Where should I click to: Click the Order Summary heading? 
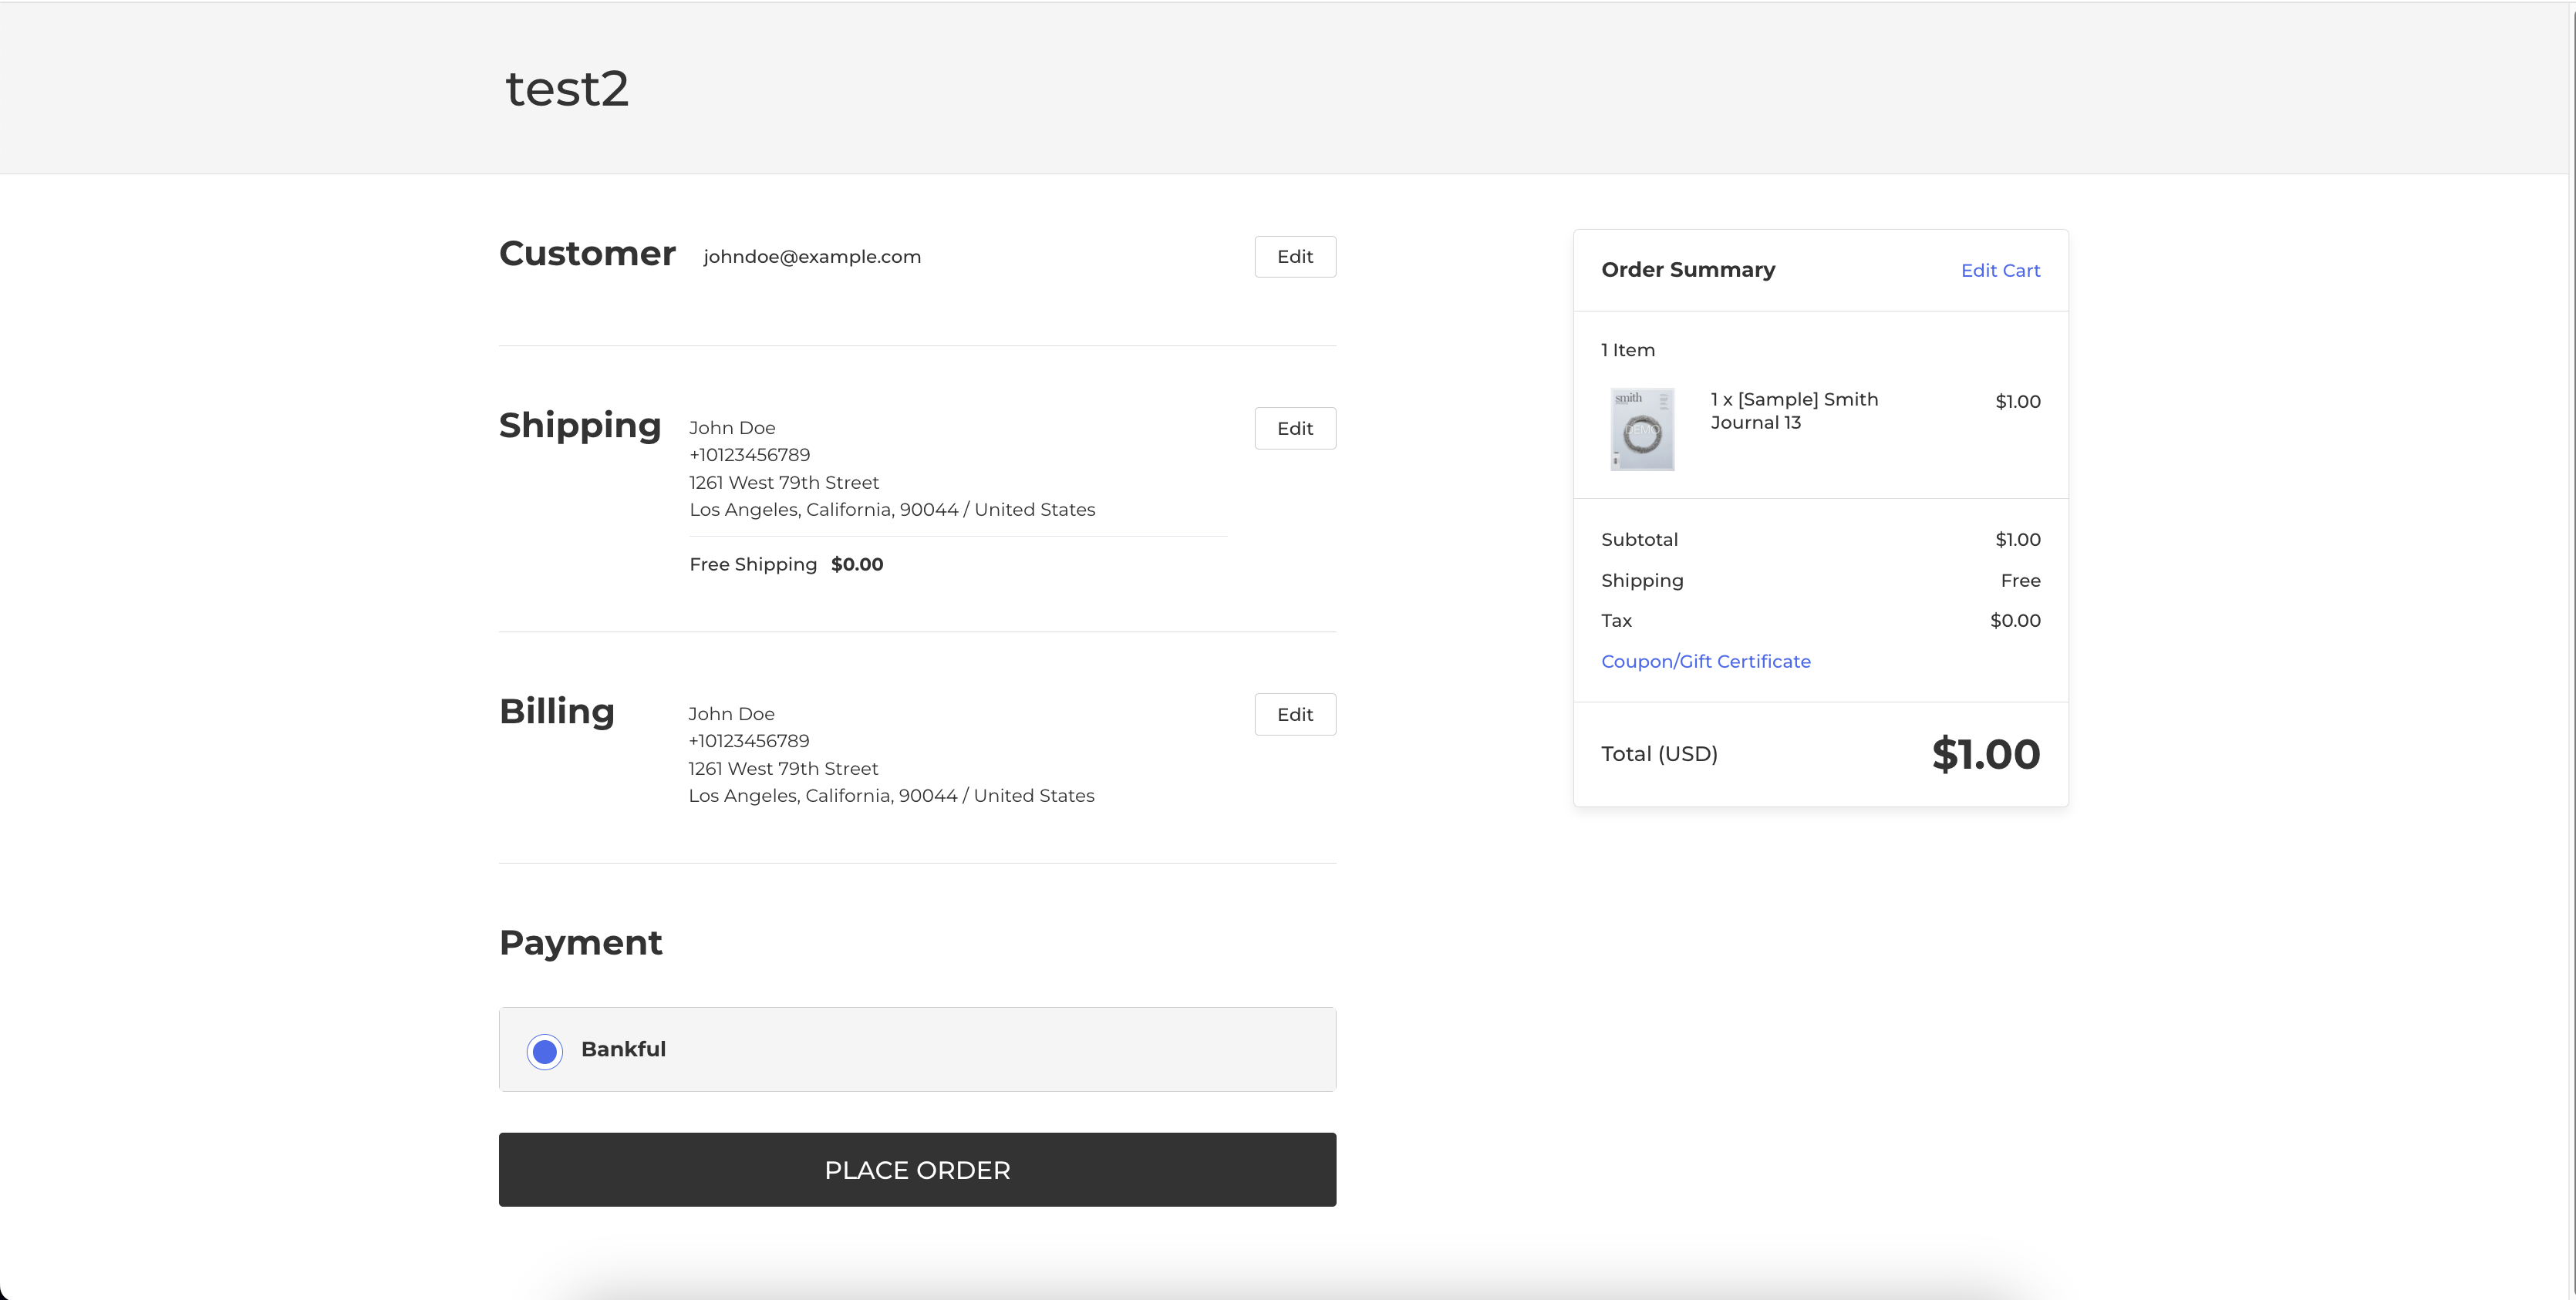(x=1688, y=270)
